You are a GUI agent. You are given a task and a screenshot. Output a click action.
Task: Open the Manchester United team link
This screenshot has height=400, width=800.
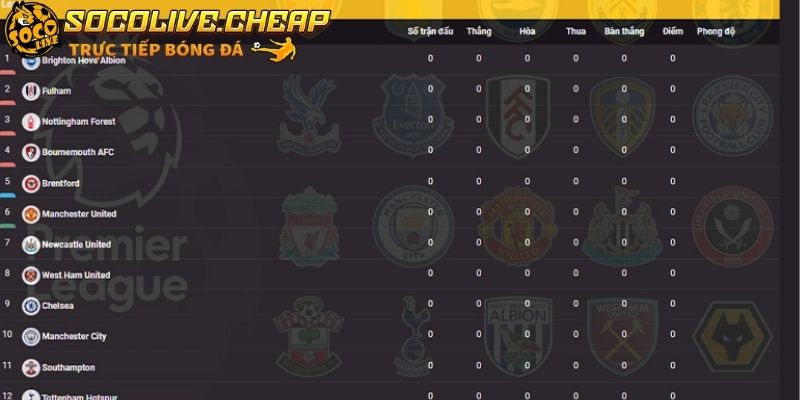79,214
